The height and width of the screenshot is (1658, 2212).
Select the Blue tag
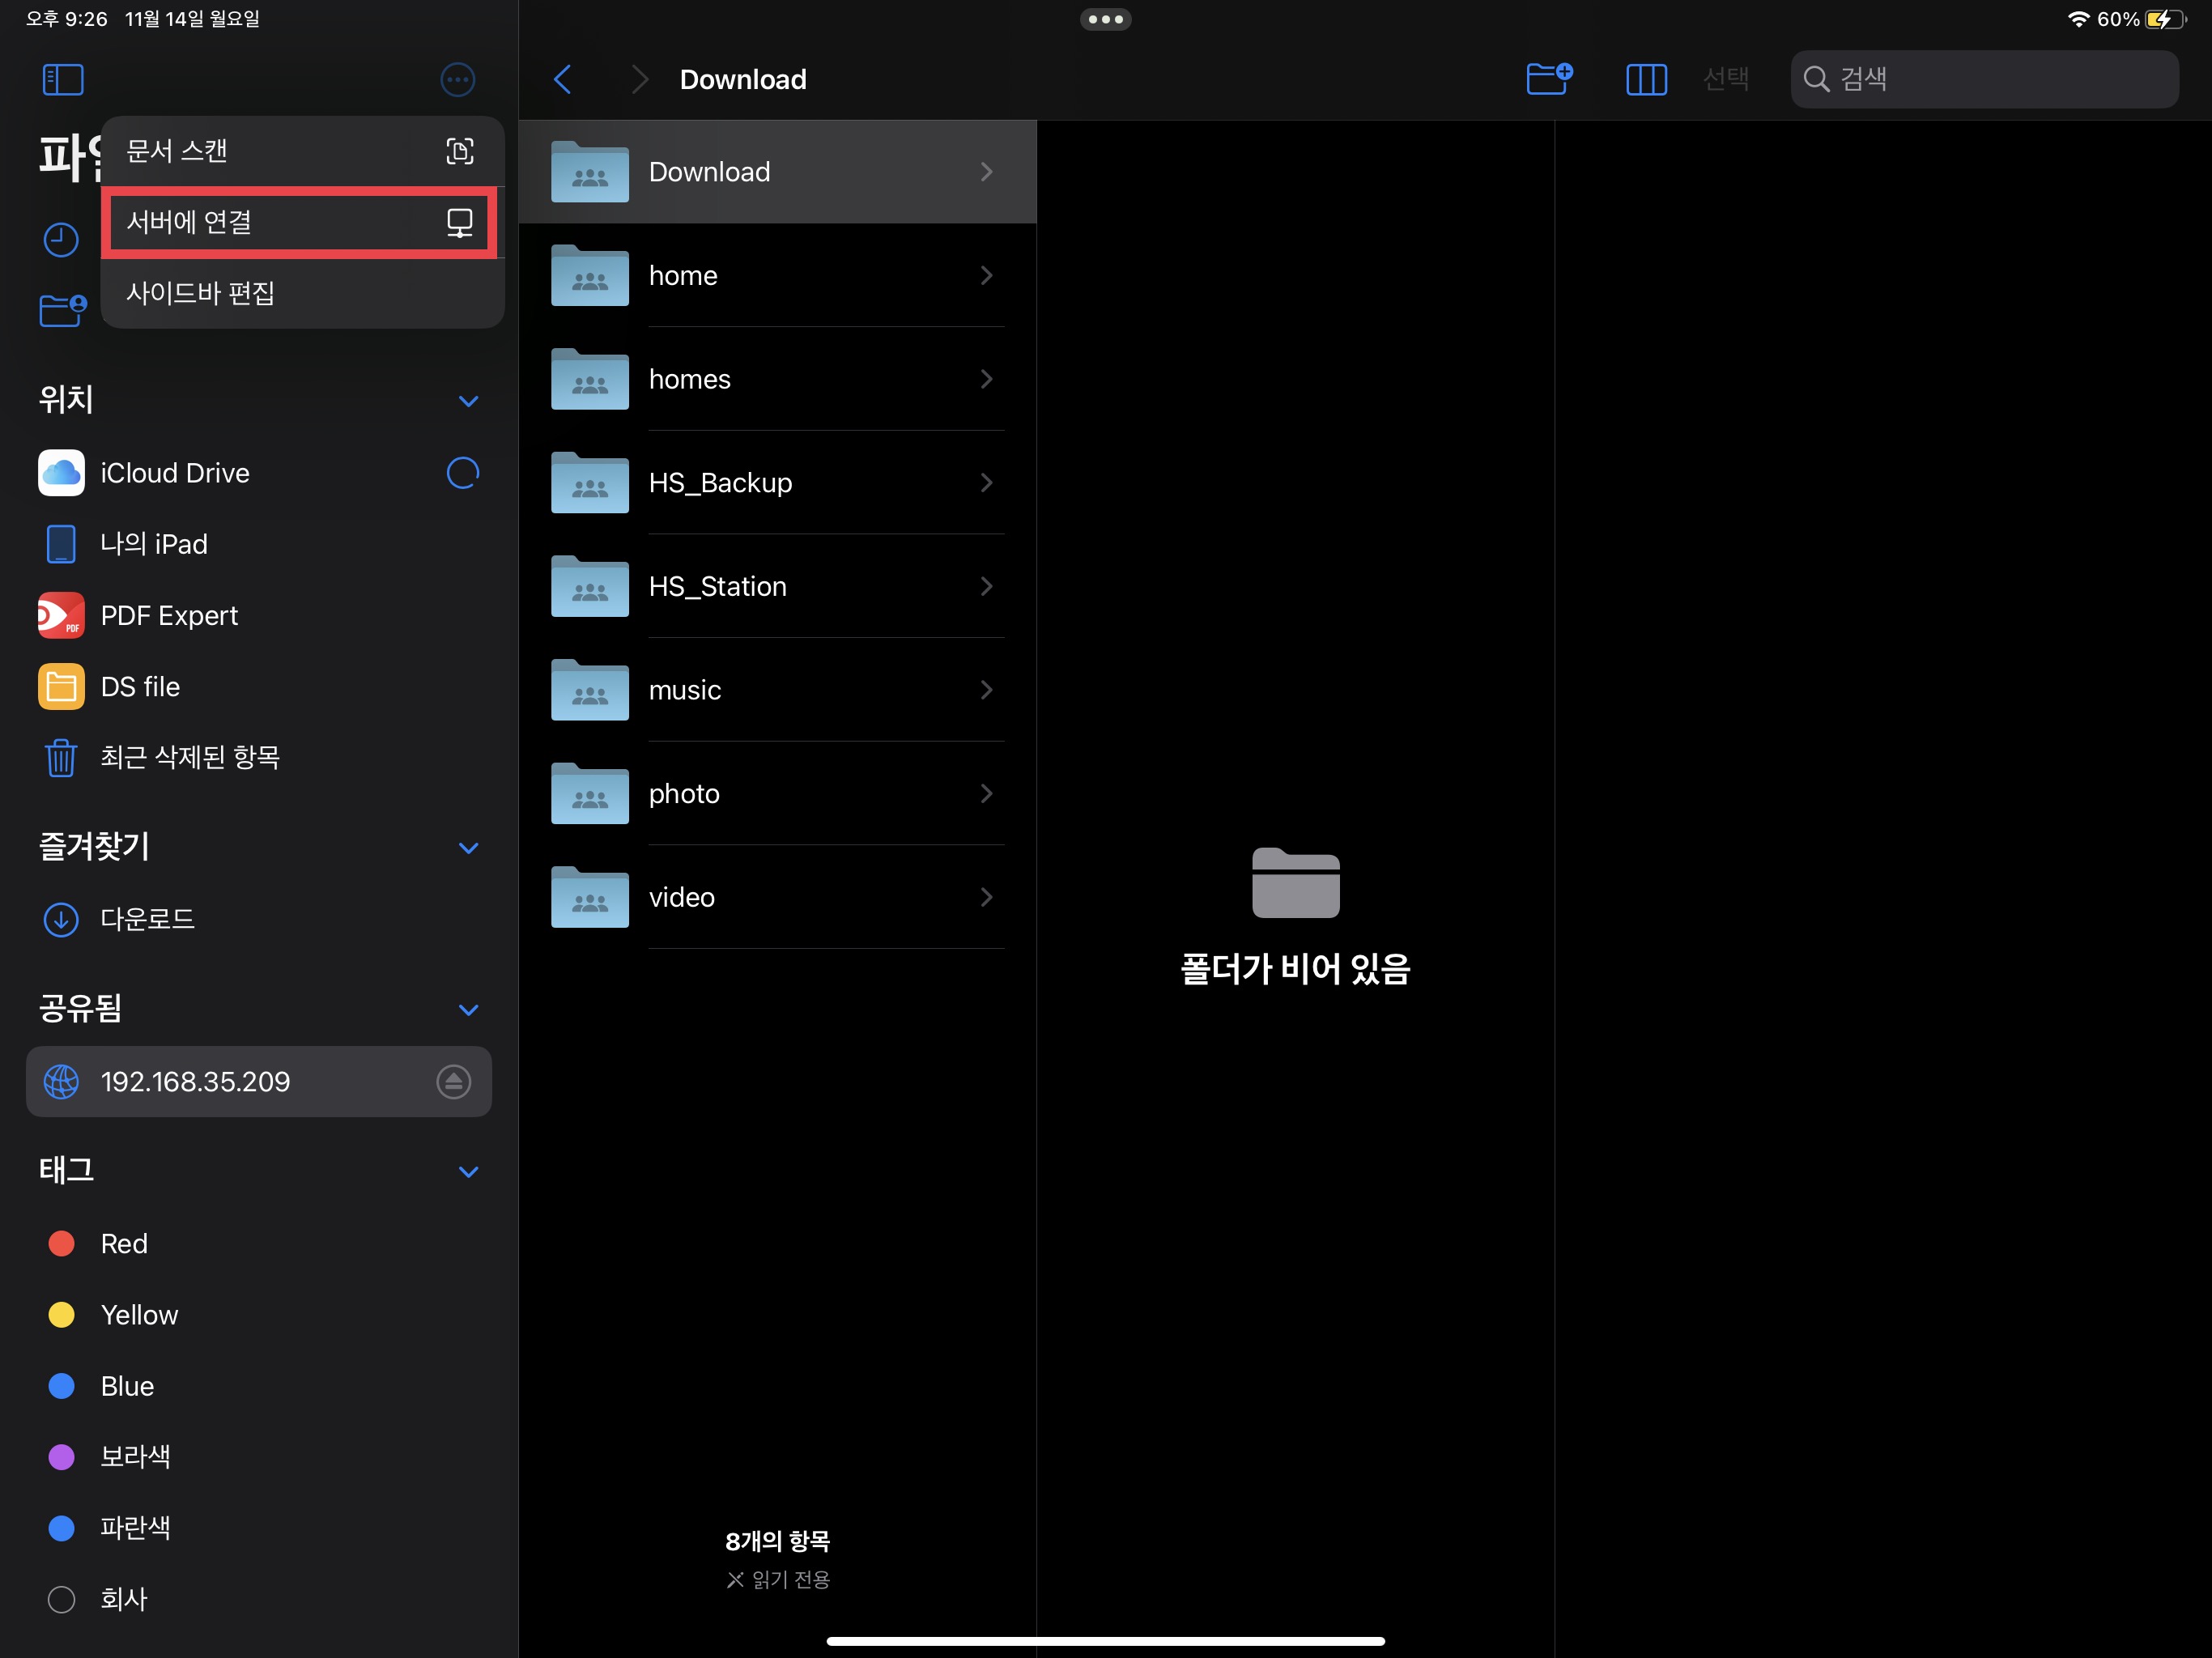(x=258, y=1386)
